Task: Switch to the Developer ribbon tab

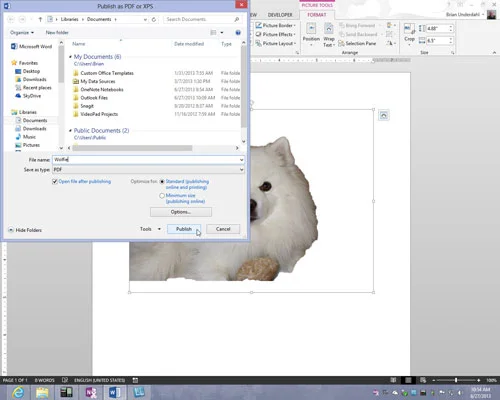Action: (280, 15)
